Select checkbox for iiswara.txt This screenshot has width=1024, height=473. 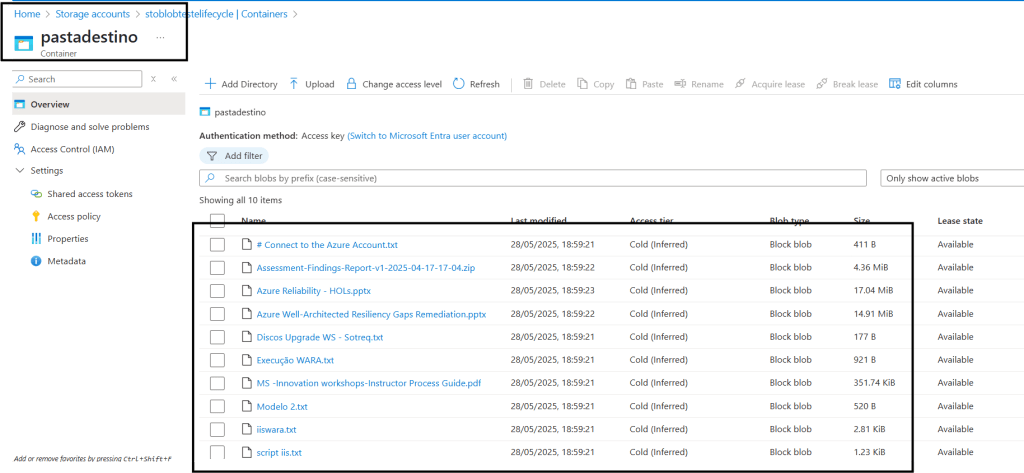(217, 429)
